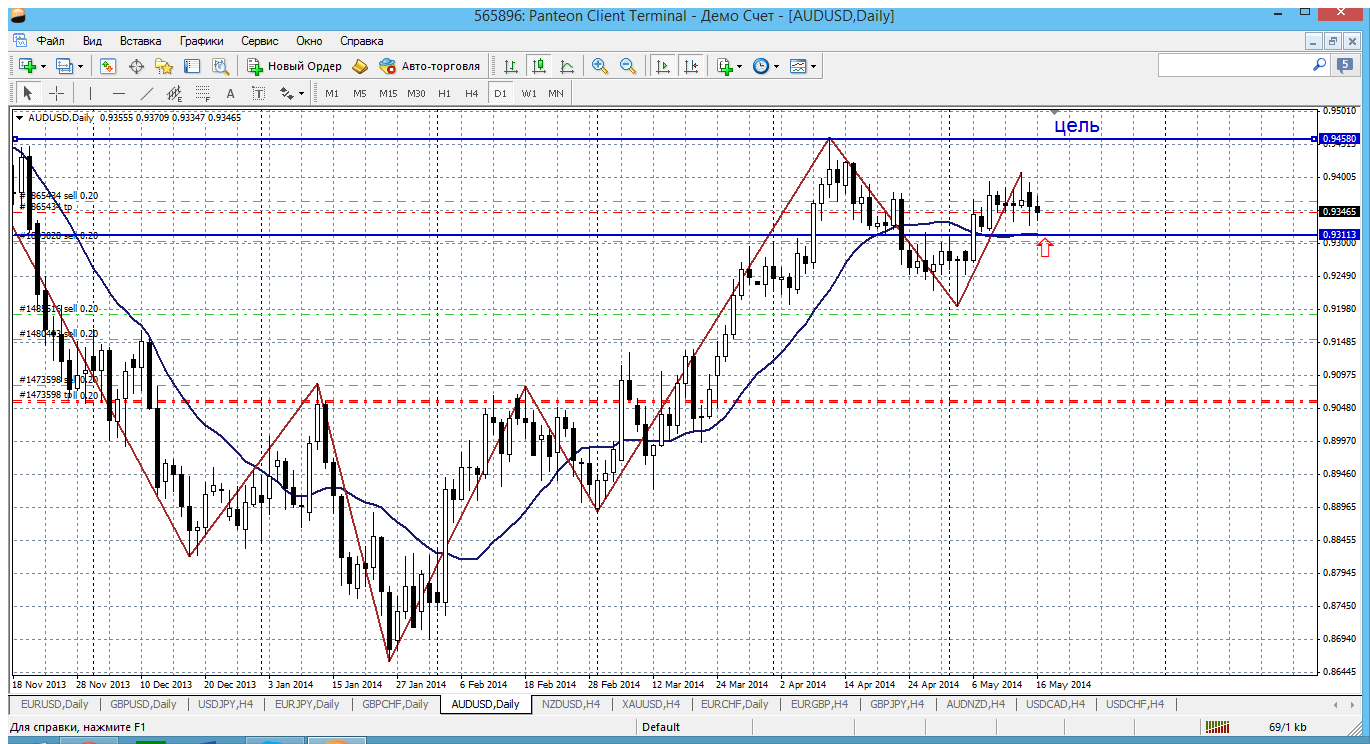This screenshot has width=1370, height=744.
Task: Click the Zoom Out magnifier icon
Action: (x=628, y=66)
